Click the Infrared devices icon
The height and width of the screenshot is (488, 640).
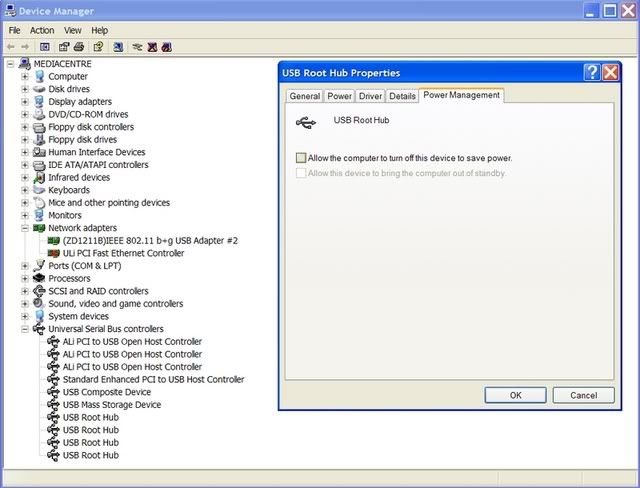point(39,177)
